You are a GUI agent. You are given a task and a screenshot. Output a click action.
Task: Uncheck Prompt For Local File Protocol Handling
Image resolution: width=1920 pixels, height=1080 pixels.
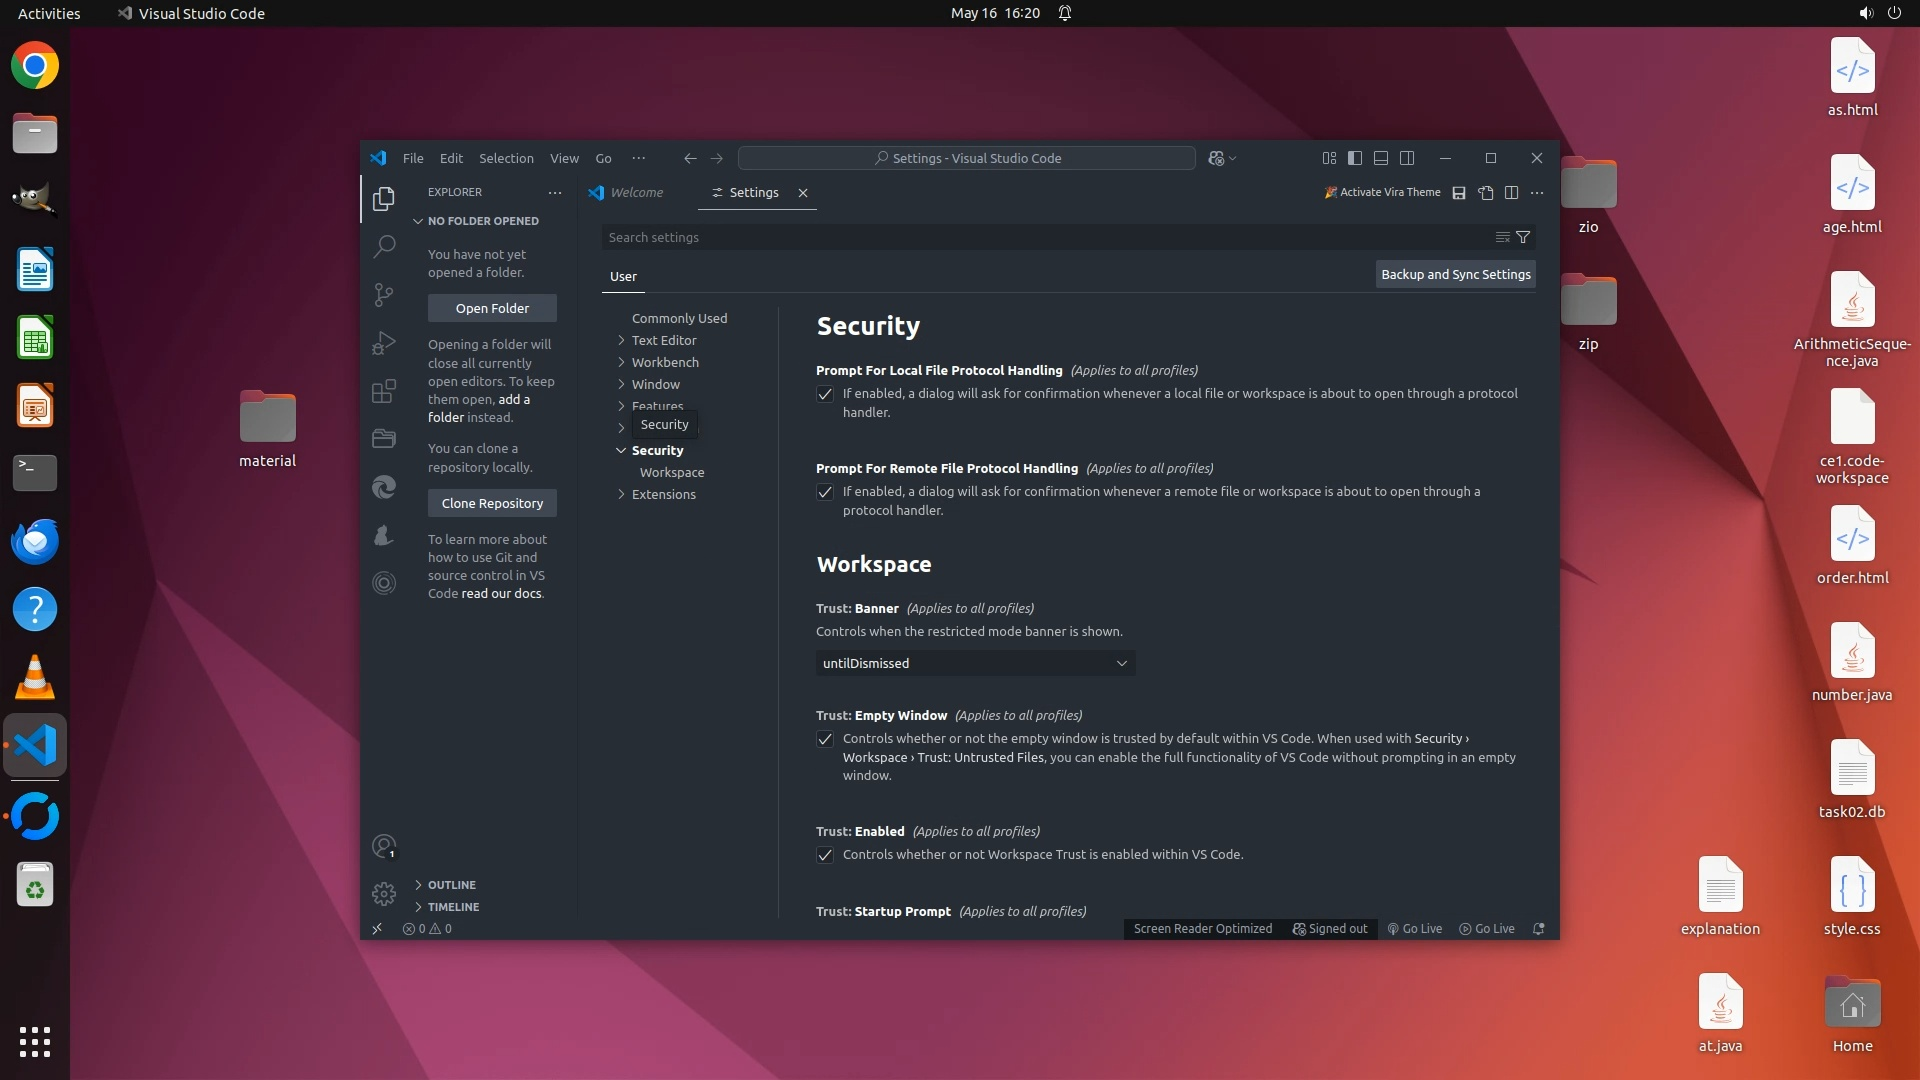pyautogui.click(x=825, y=394)
